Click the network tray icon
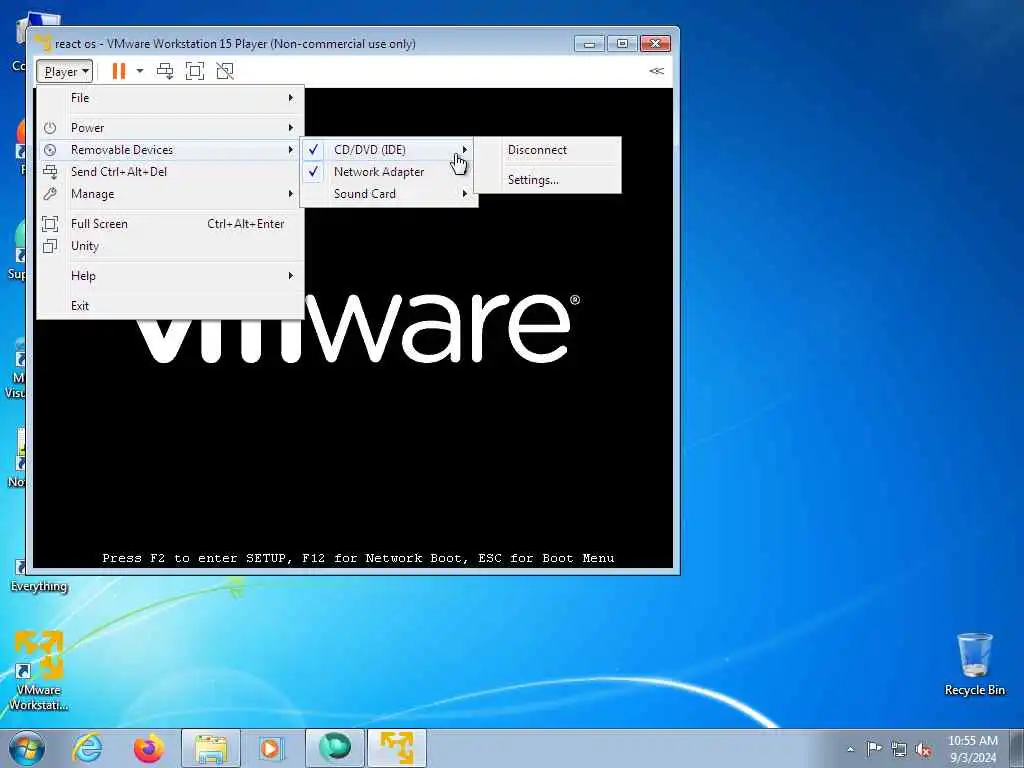Image resolution: width=1024 pixels, height=768 pixels. (899, 750)
